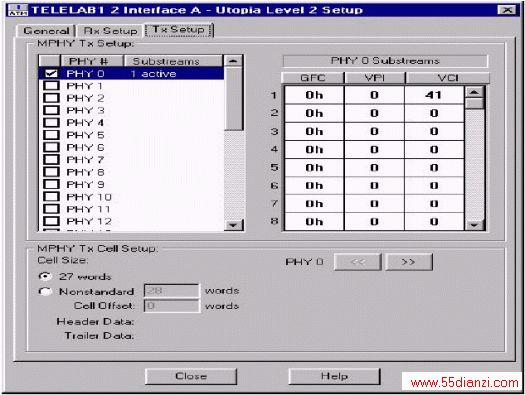Click the VPI cell in substream row 1
The image size is (525, 395).
tap(374, 95)
